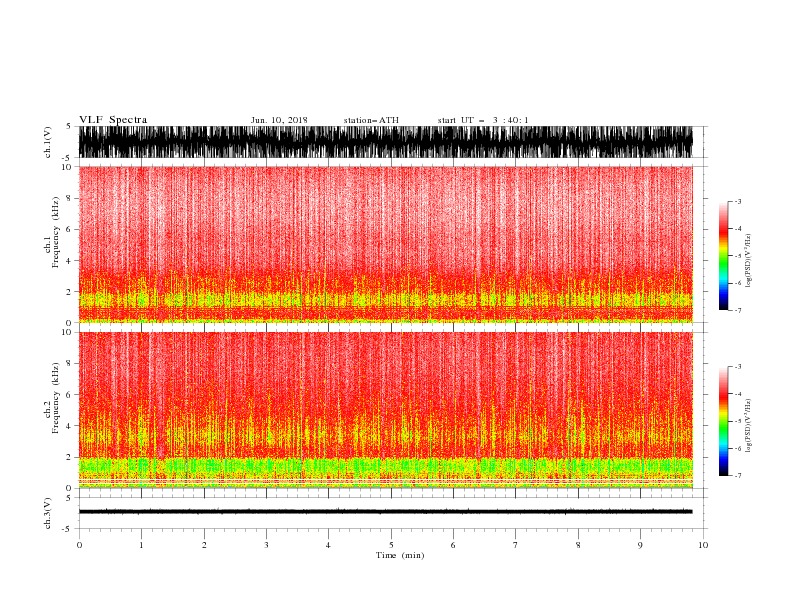792x612 pixels.
Task: Click the 'ch.1(V)' waveform axis label
Action: click(48, 142)
